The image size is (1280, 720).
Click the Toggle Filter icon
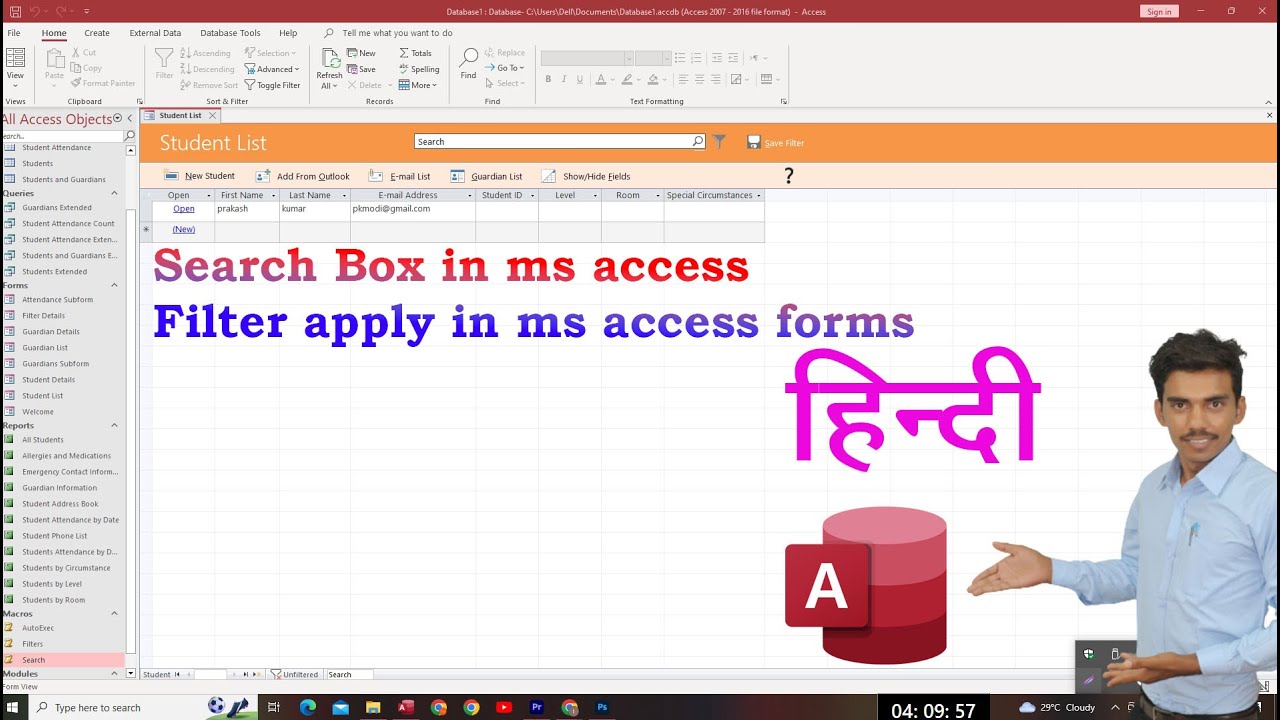pos(250,85)
